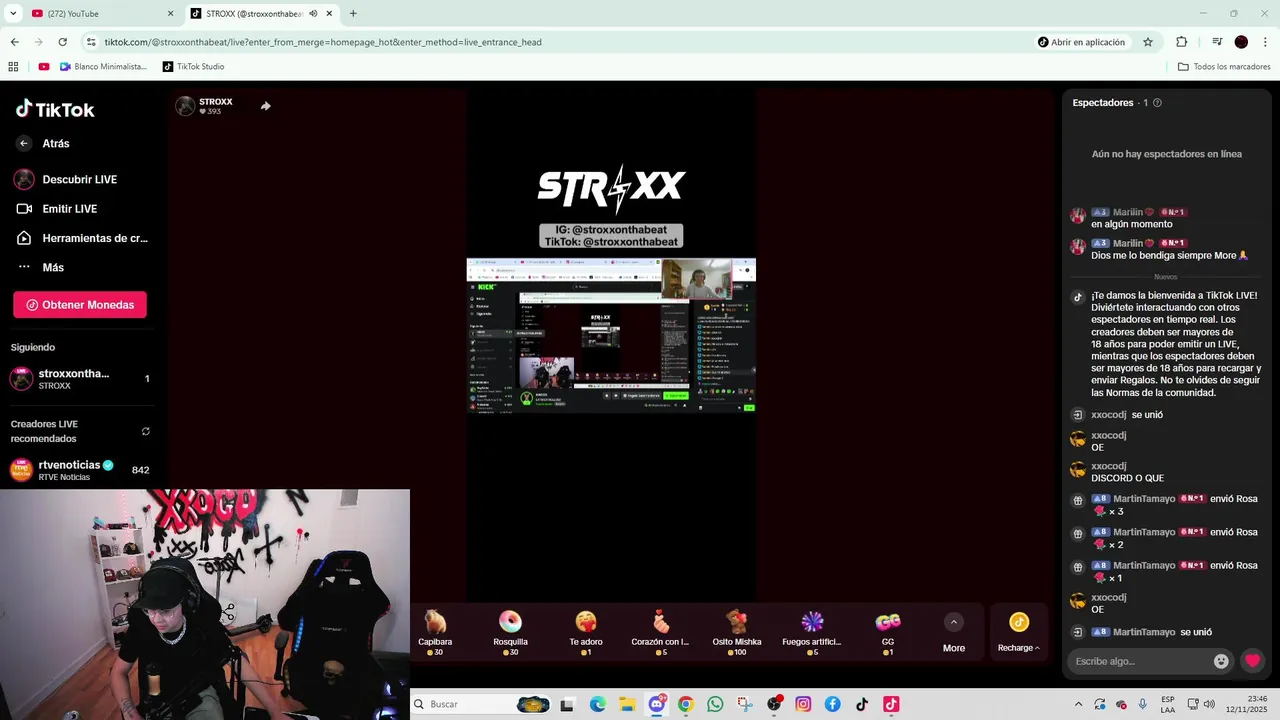Send the Osito Mishka gift
The width and height of the screenshot is (1280, 720).
pos(737,633)
